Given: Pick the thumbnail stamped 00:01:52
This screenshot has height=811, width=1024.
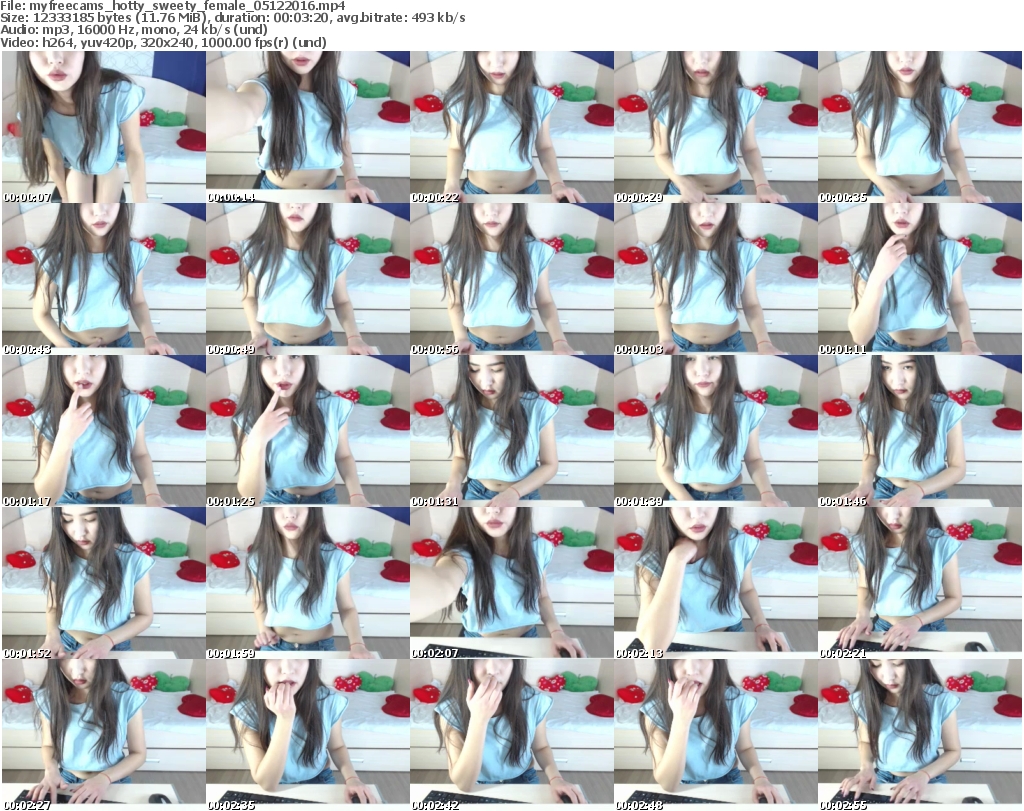Looking at the screenshot, I should point(104,583).
